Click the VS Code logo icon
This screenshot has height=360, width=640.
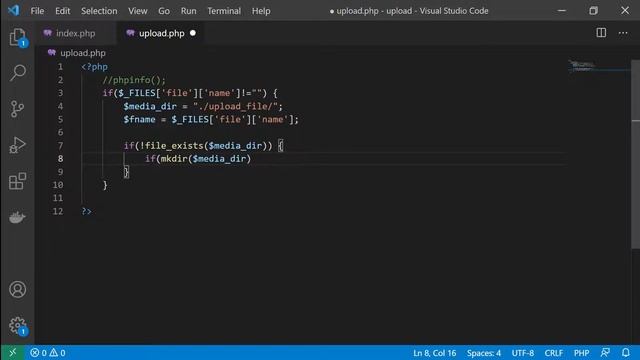click(13, 10)
